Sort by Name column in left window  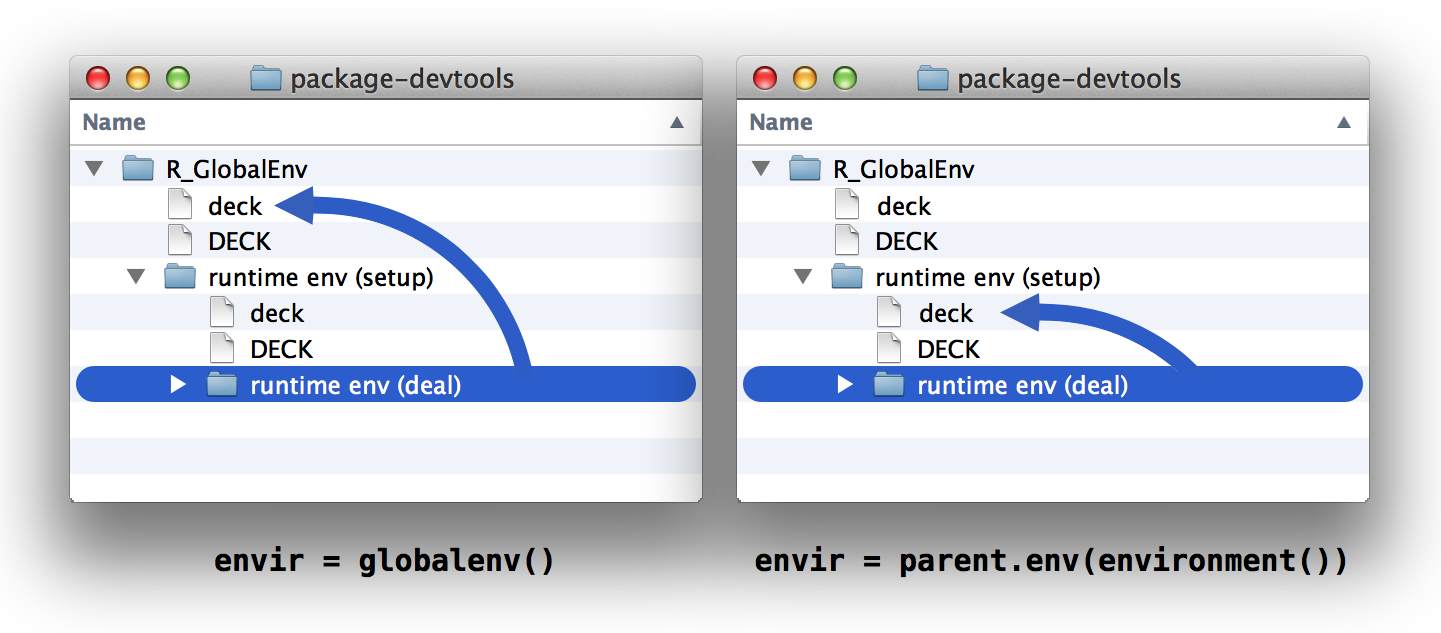114,122
